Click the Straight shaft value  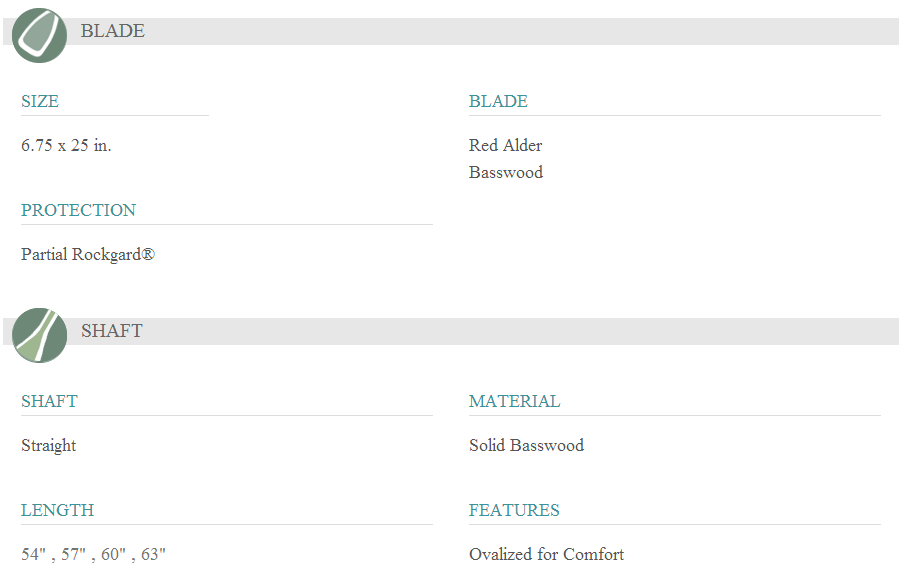[x=48, y=445]
